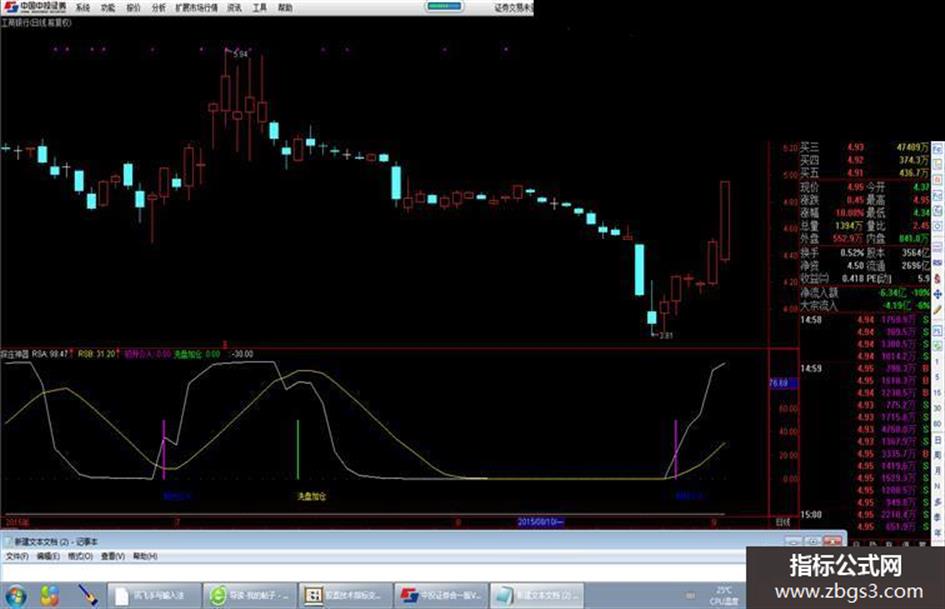
Task: Click the 14:59 tick time entry
Action: click(811, 368)
